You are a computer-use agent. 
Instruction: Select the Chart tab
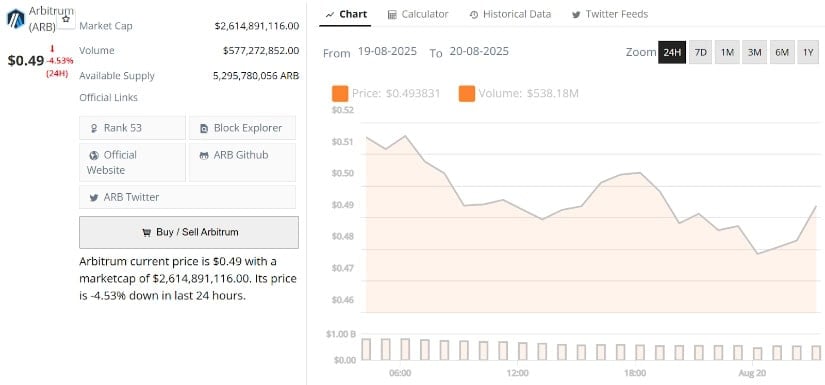(x=346, y=14)
